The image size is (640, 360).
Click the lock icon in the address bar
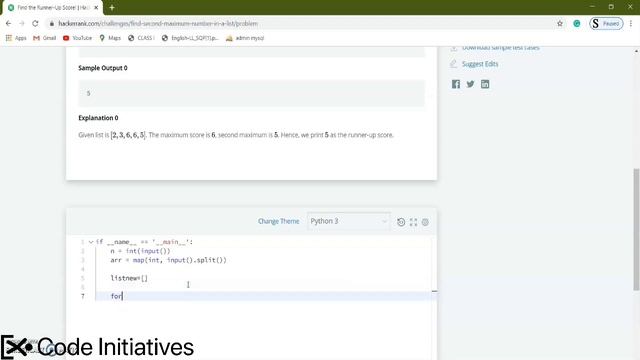pos(51,24)
